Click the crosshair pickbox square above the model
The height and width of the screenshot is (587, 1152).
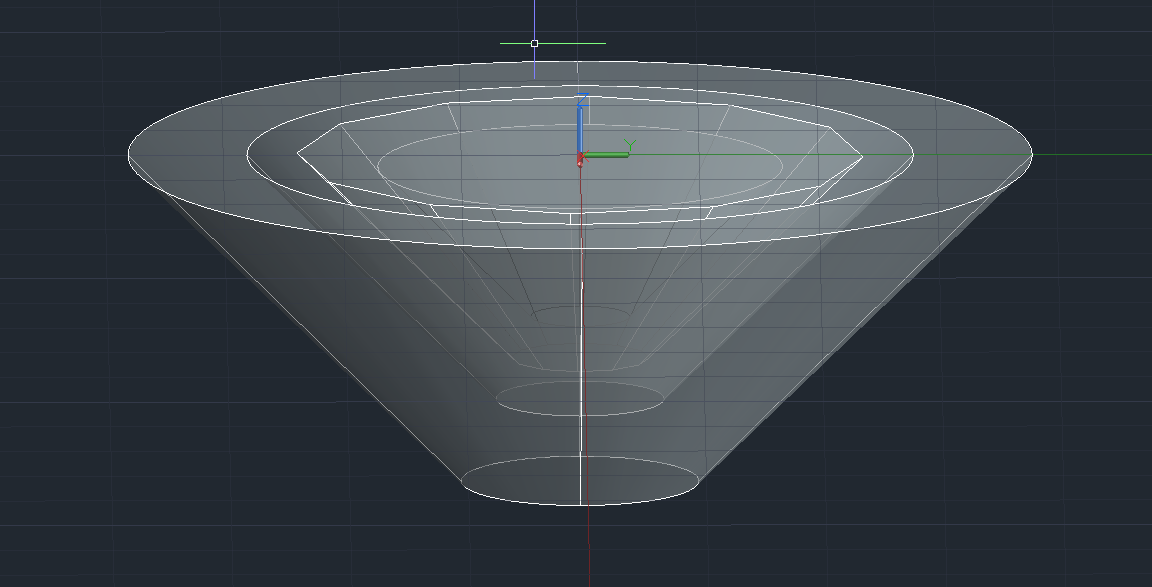point(534,43)
